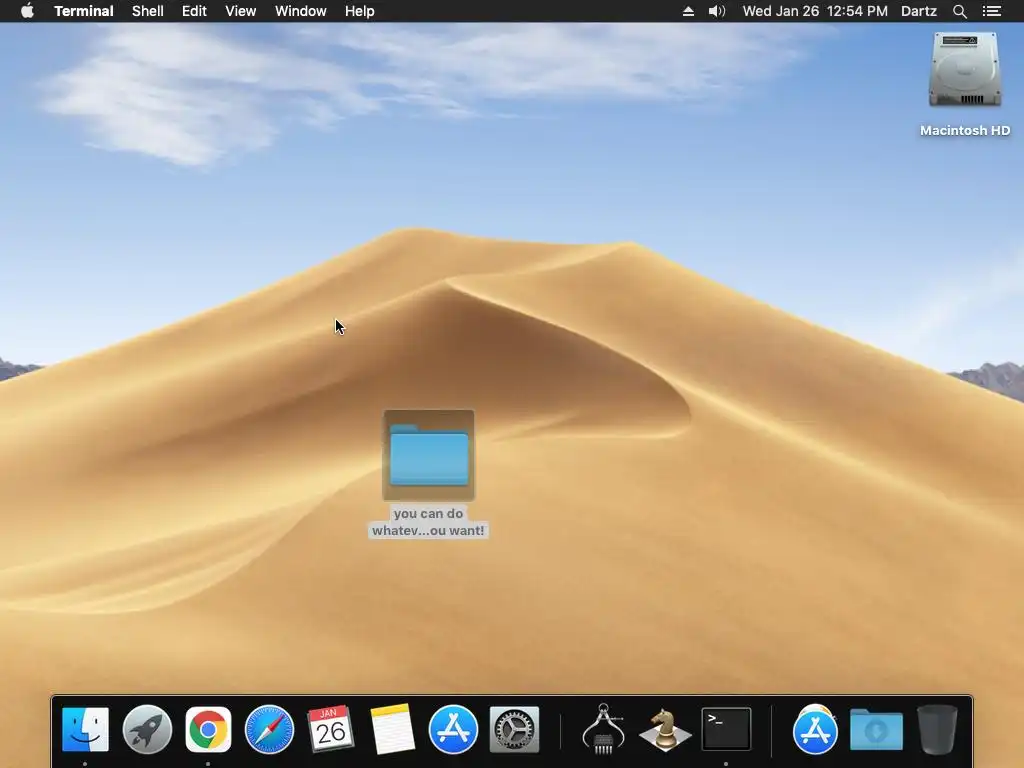Open the Edit menu
Screen dimensions: 1024x768
pos(194,11)
